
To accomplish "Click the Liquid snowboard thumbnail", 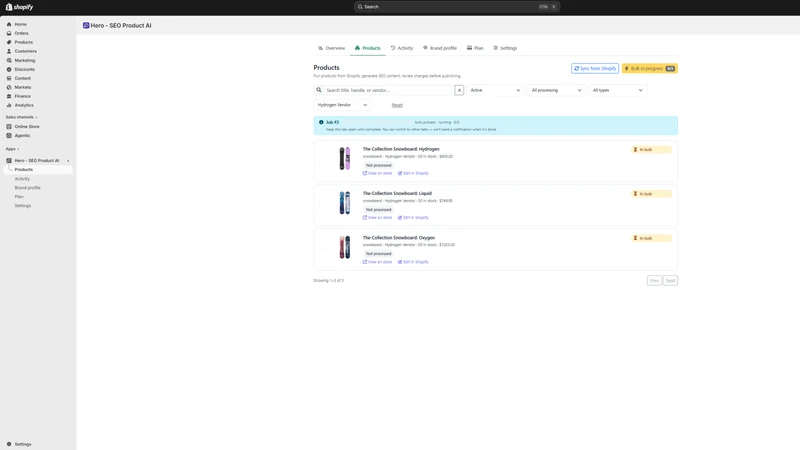I will click(345, 203).
